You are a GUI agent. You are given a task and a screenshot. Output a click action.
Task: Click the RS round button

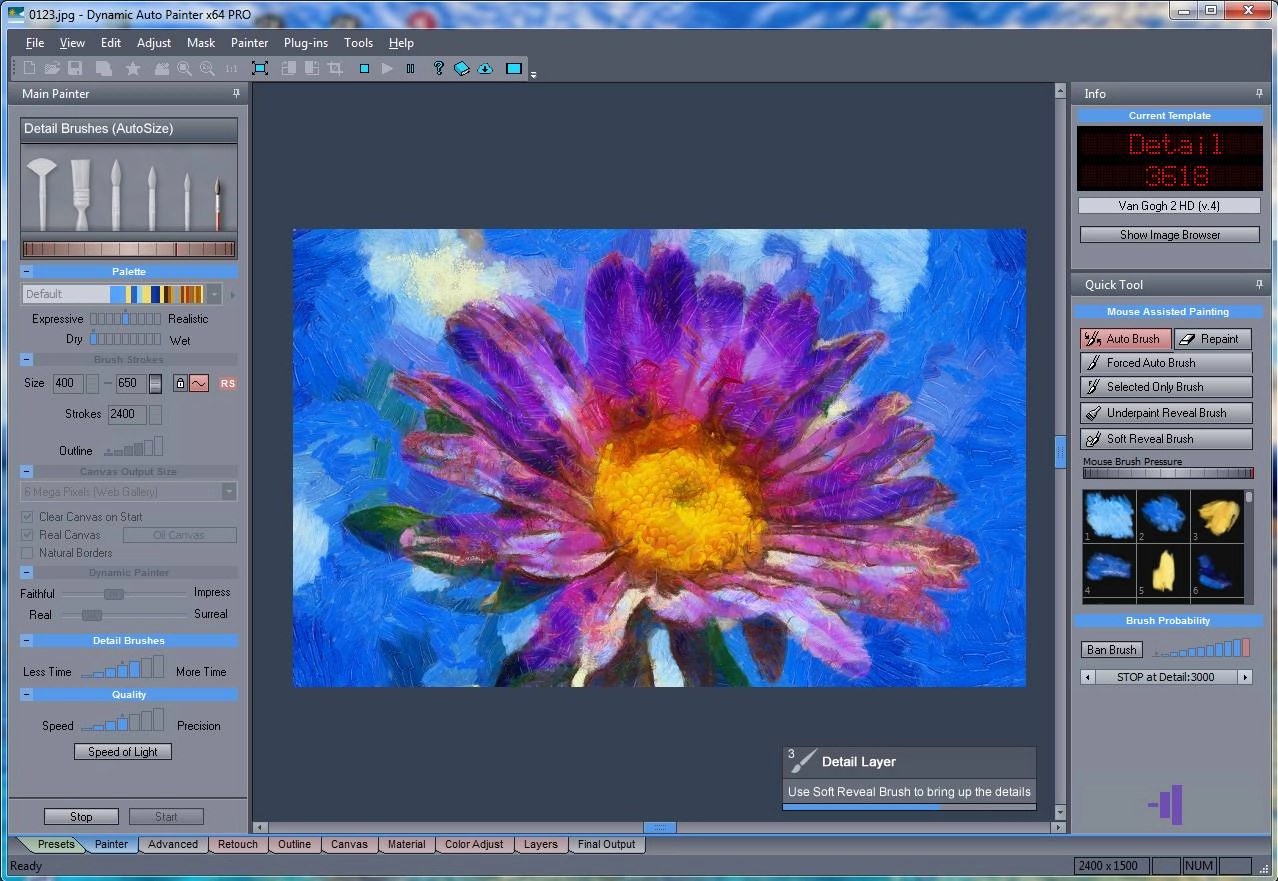(x=227, y=383)
